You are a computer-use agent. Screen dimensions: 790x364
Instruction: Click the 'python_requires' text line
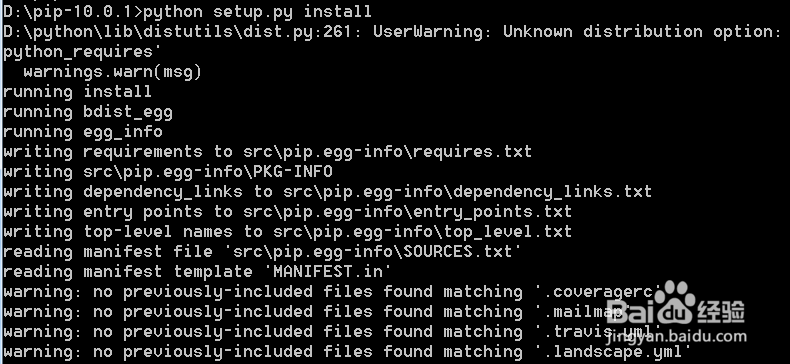coord(78,52)
